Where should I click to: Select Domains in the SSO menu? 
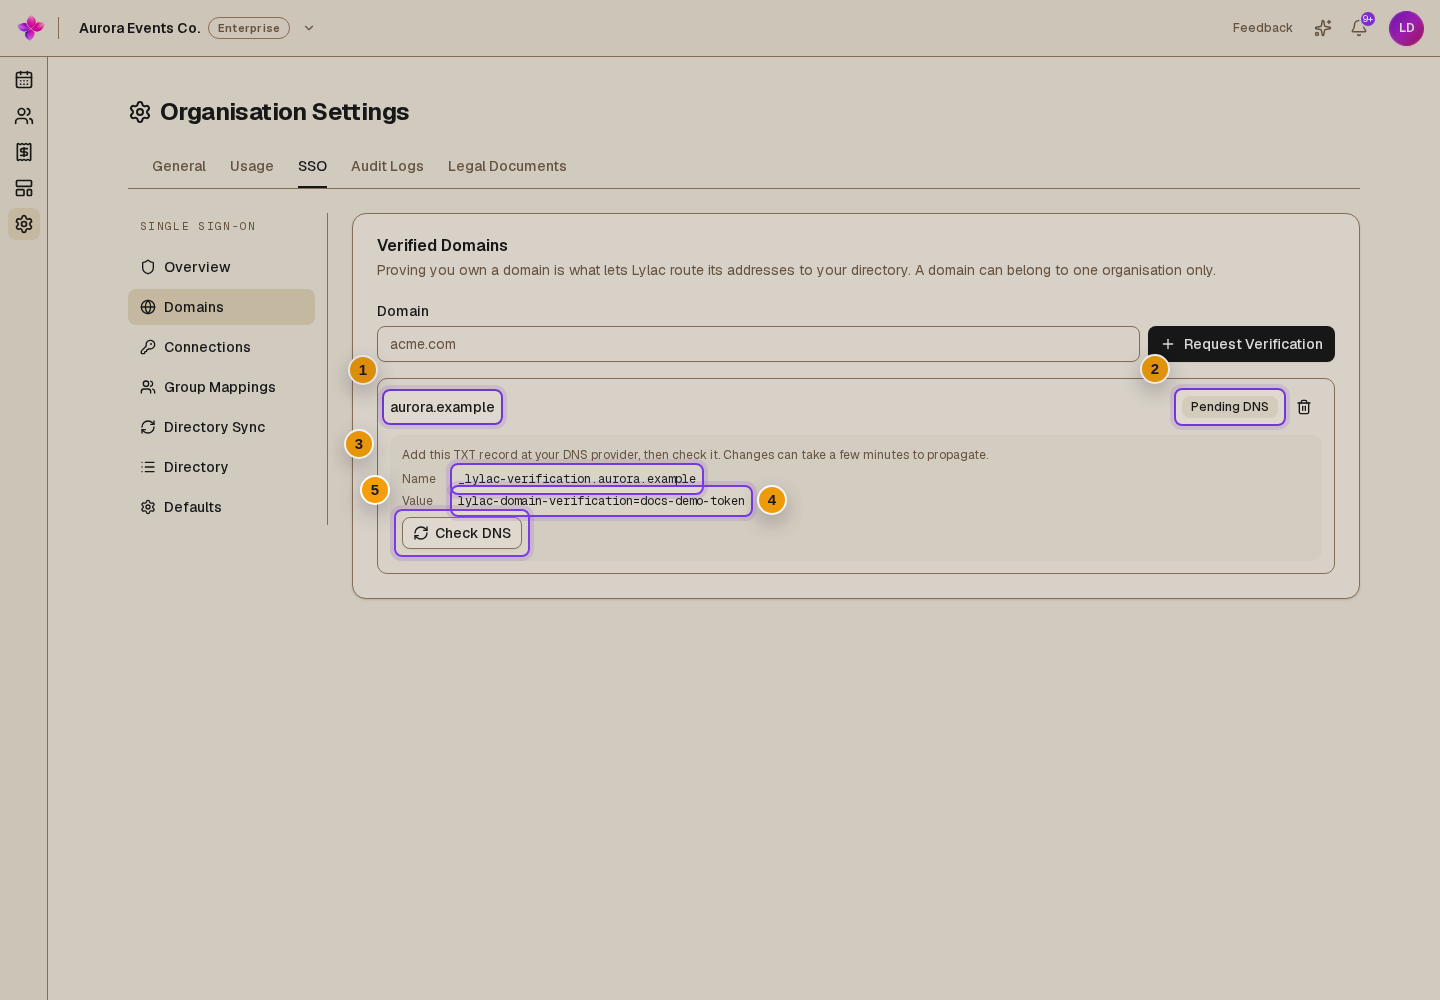tap(221, 307)
